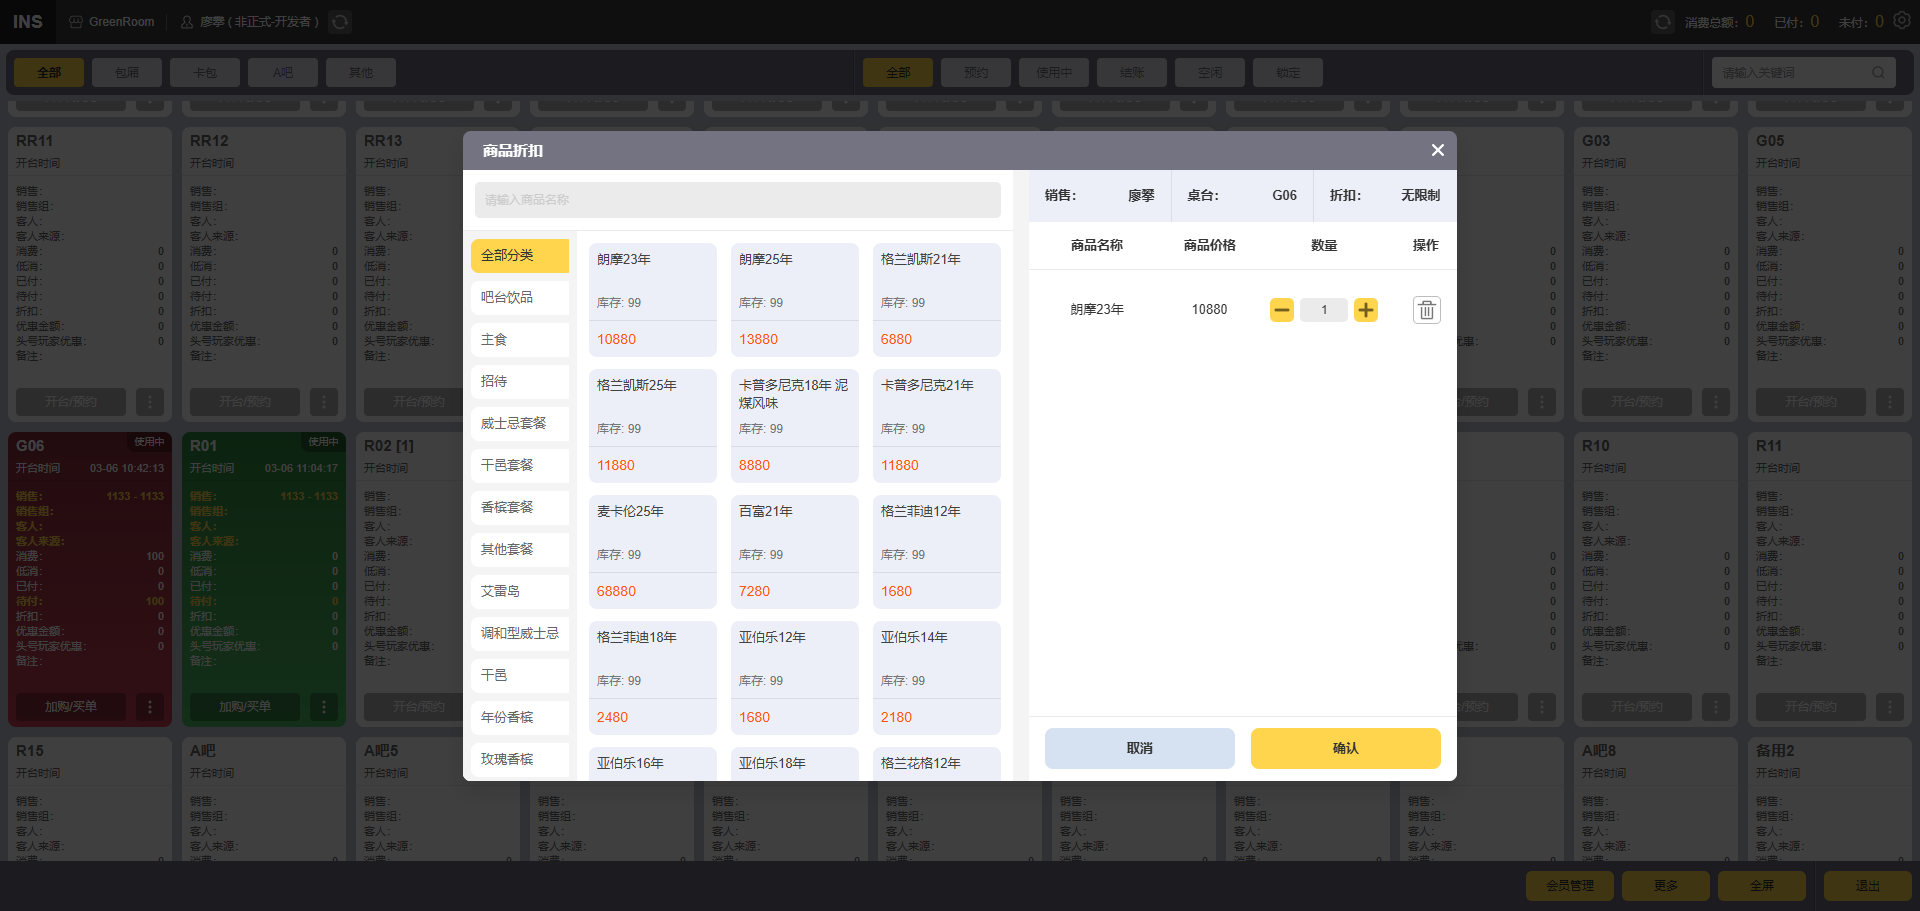
Task: Increase quantity of 朗摩23年 with plus button
Action: click(x=1366, y=310)
